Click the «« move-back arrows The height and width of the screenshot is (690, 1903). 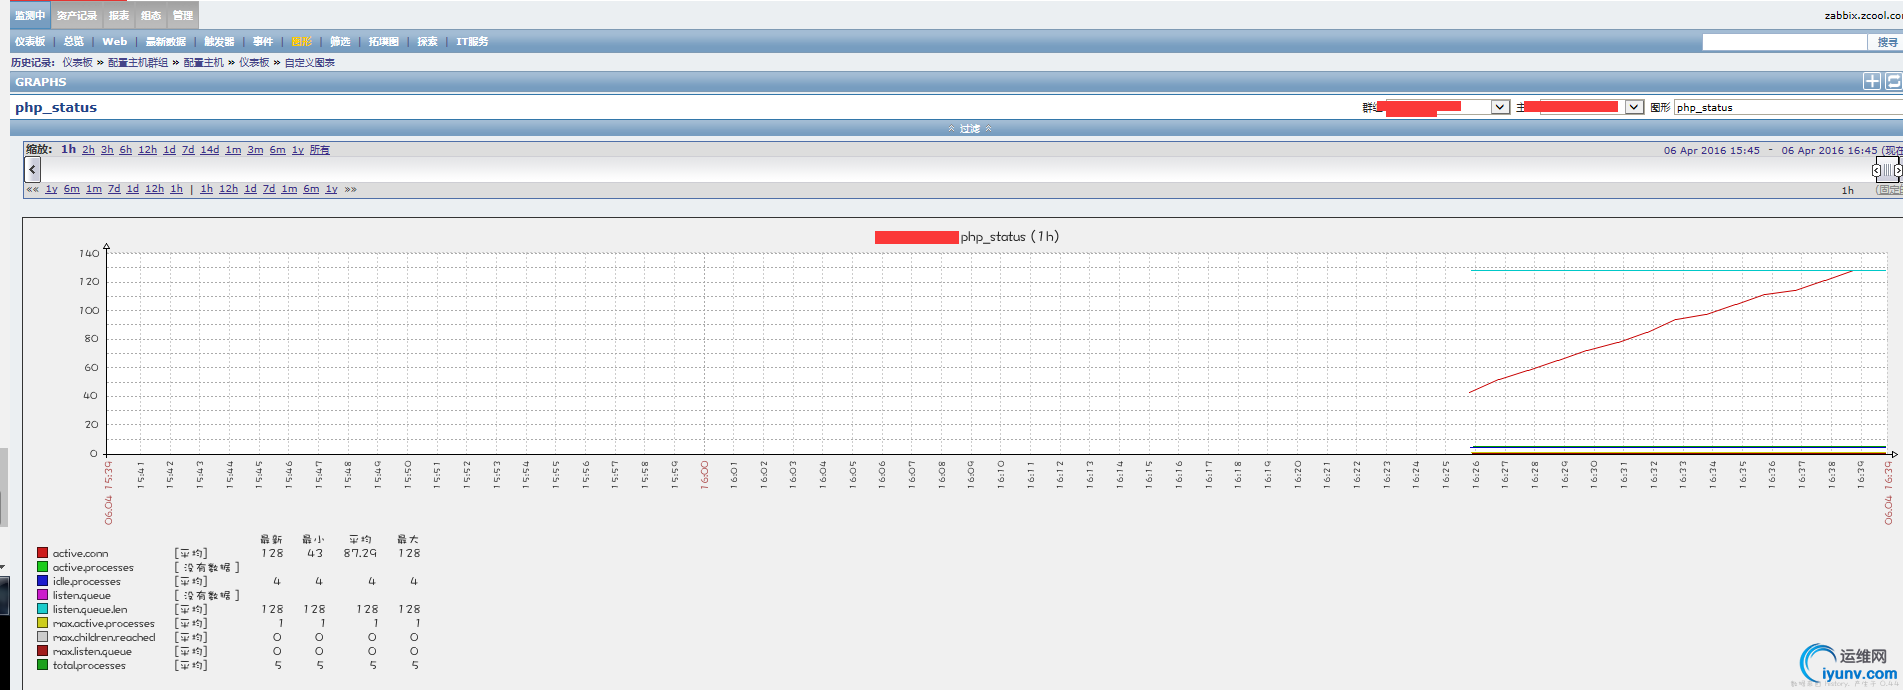tap(33, 189)
